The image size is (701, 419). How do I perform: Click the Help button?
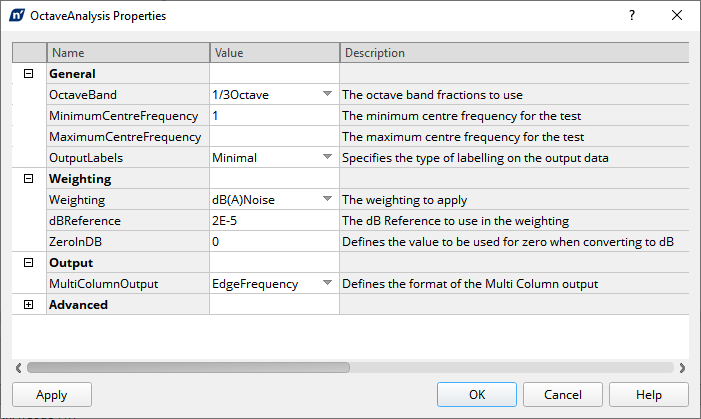tap(649, 394)
